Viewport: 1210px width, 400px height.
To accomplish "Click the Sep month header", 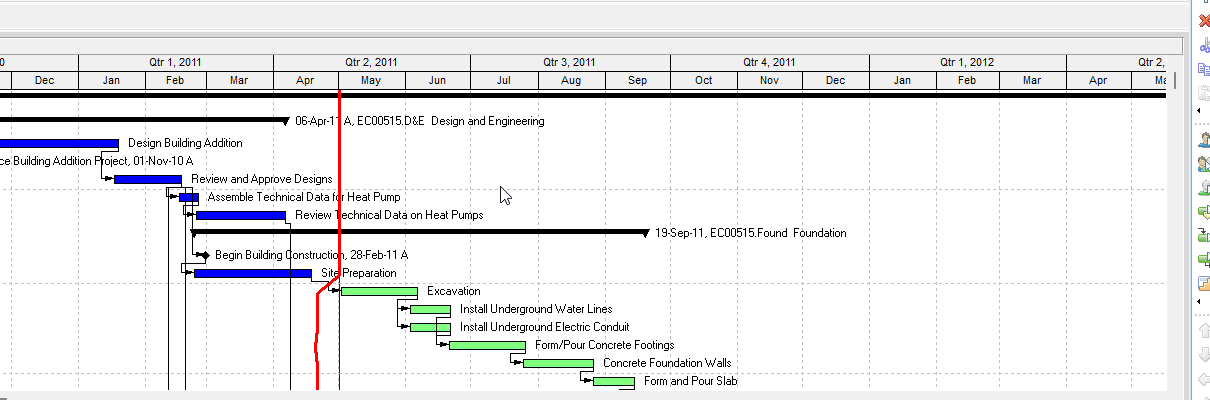I will (x=637, y=80).
